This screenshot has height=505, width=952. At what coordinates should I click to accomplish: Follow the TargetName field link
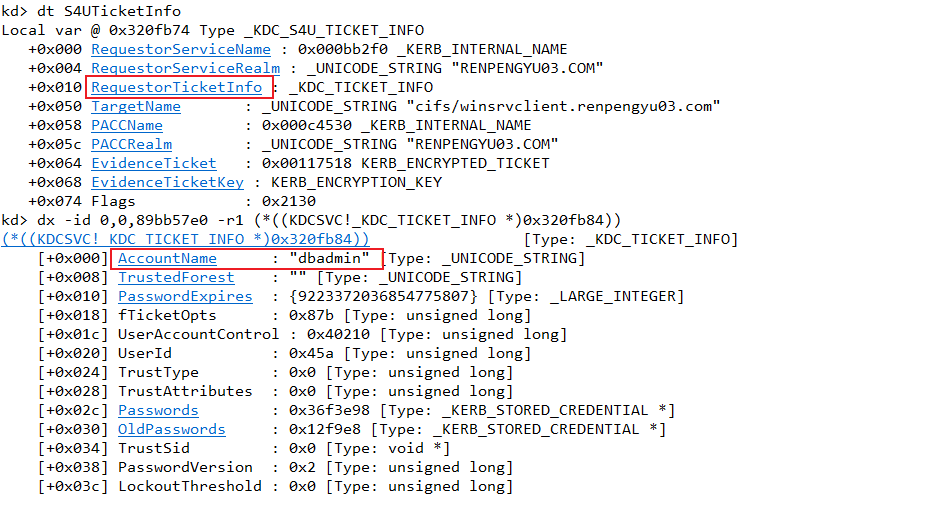point(136,106)
